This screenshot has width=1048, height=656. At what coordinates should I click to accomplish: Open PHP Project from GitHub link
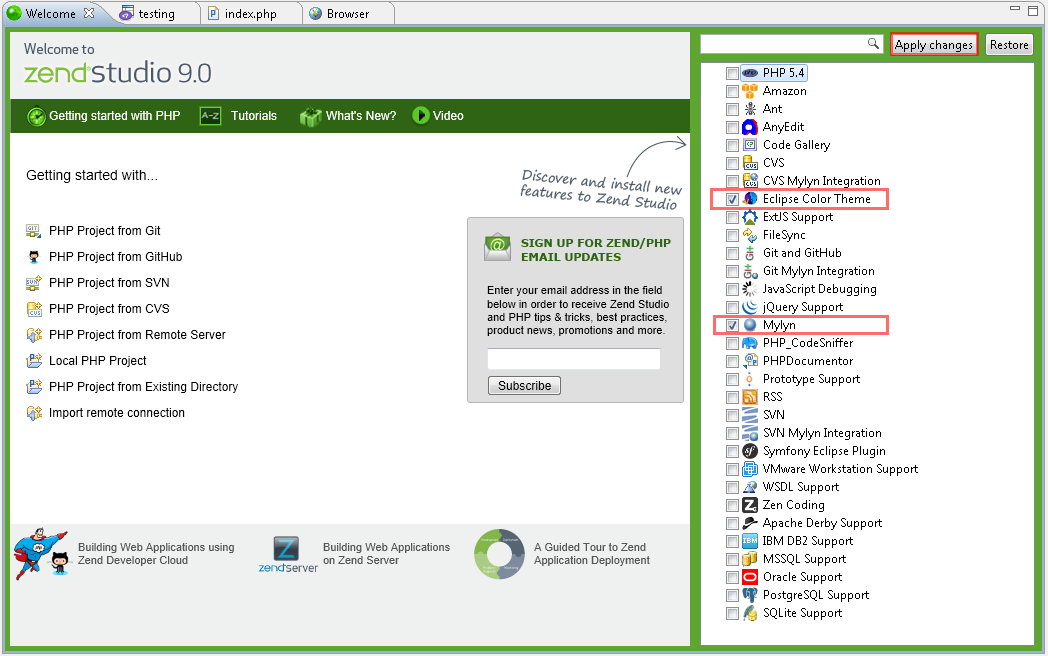115,257
